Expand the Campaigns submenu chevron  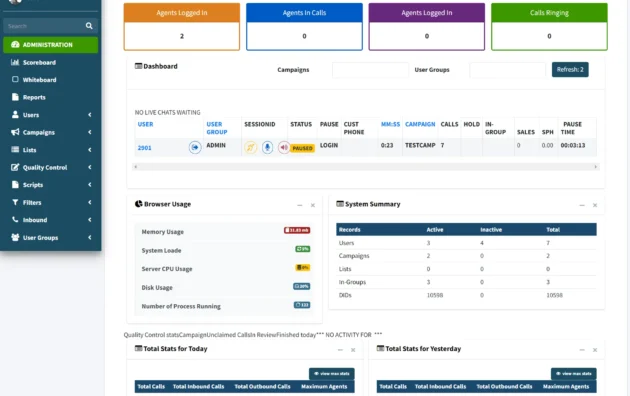[x=90, y=132]
